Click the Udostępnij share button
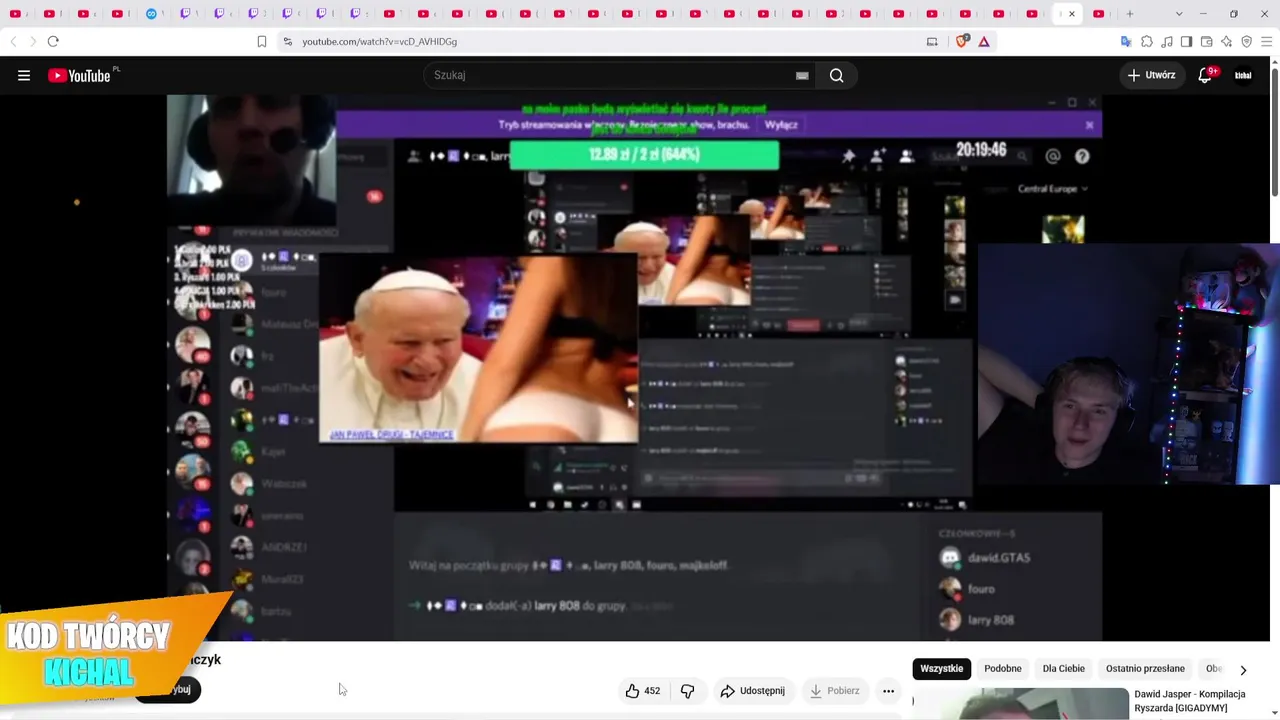Screen dimensions: 1280x720 click(x=752, y=691)
